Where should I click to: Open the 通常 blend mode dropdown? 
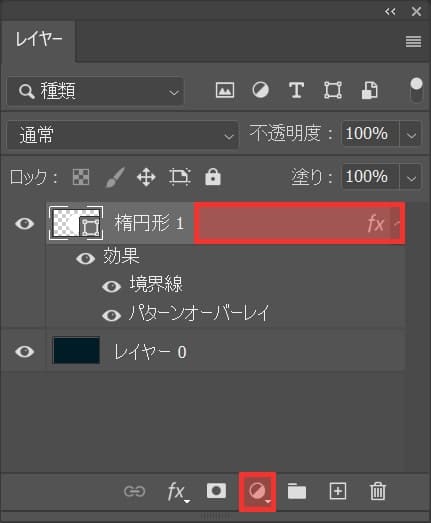(122, 135)
